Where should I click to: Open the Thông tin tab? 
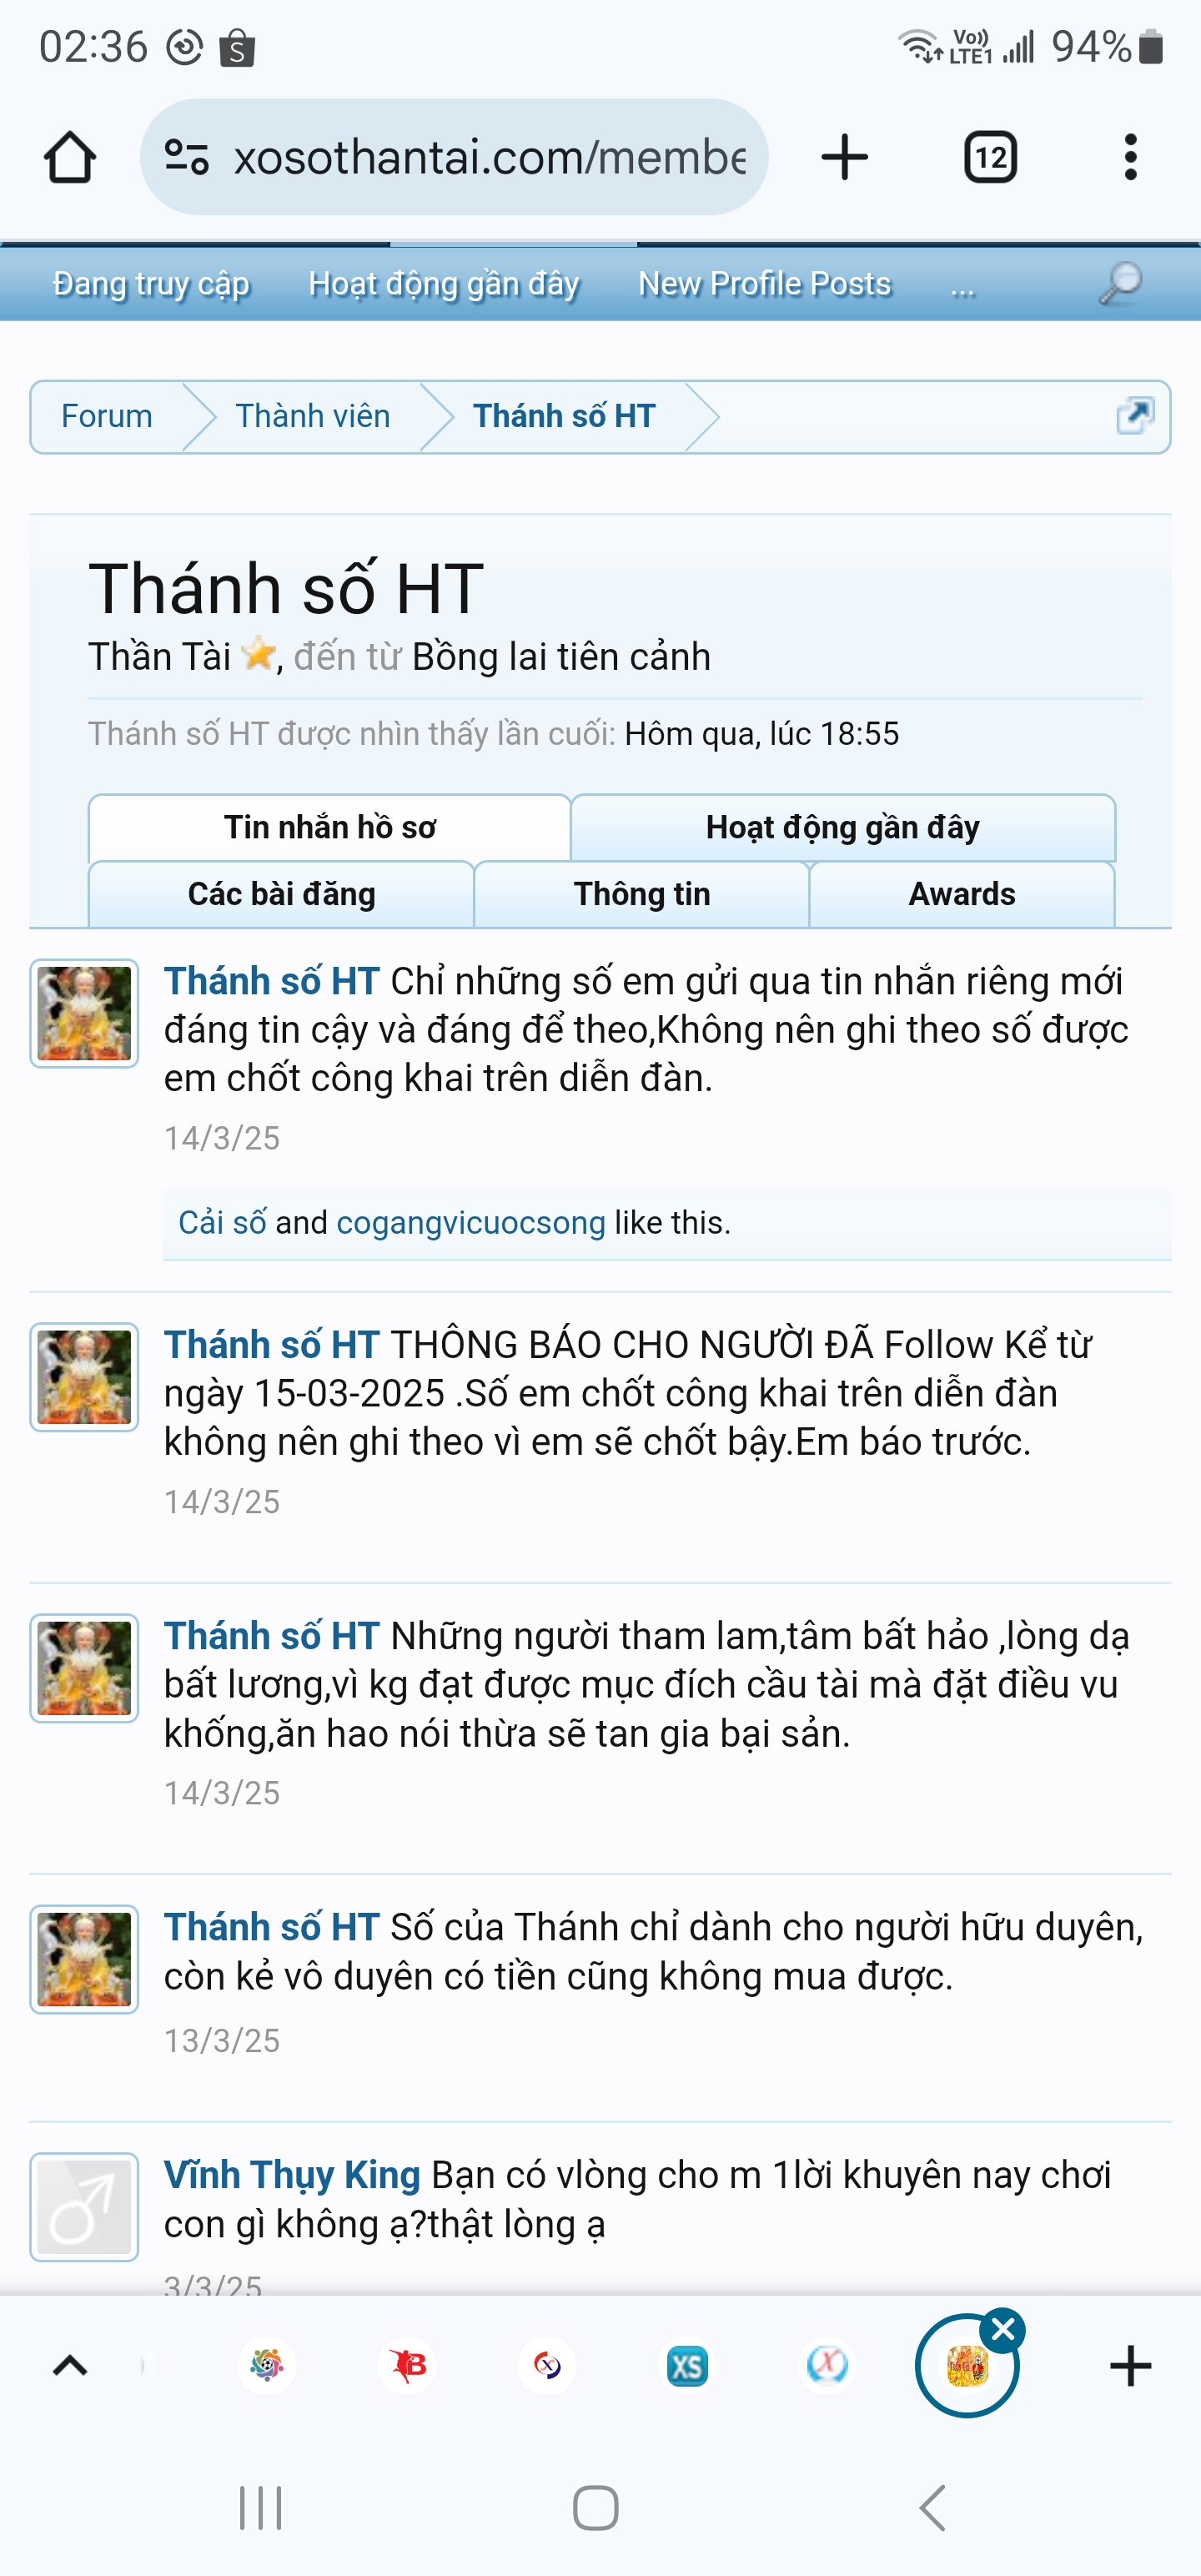tap(642, 893)
